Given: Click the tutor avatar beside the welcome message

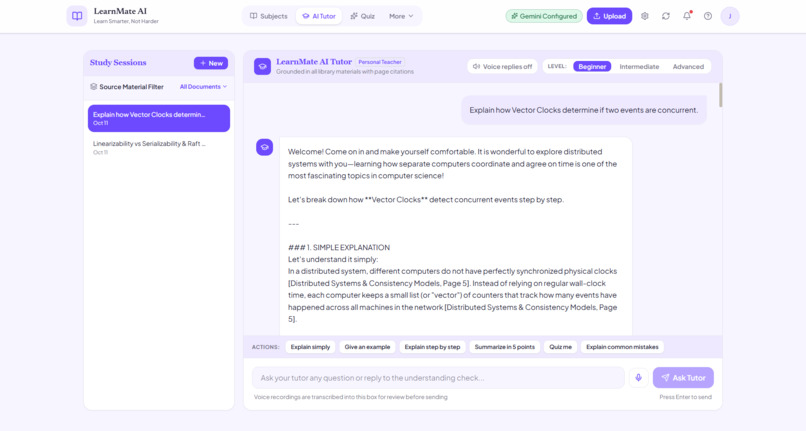Looking at the screenshot, I should pos(265,147).
